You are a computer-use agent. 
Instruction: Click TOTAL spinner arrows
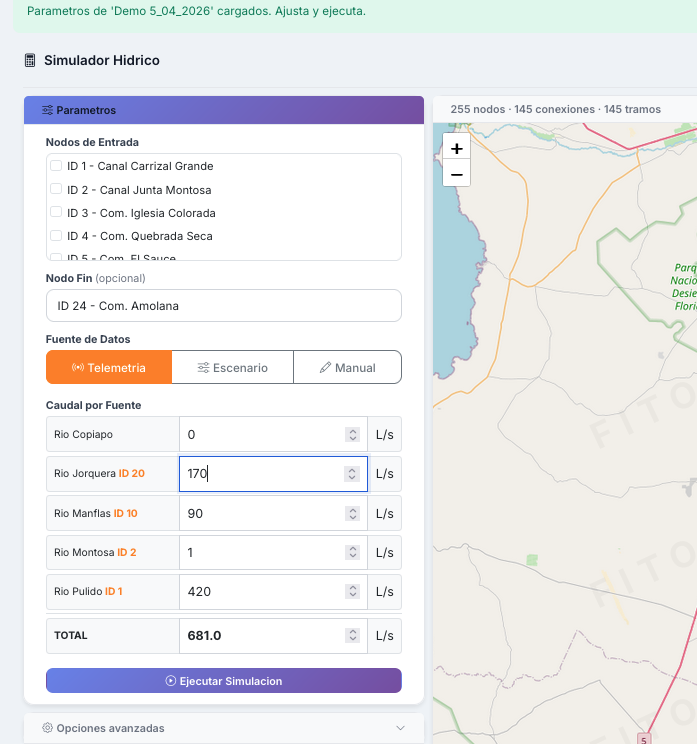click(353, 635)
